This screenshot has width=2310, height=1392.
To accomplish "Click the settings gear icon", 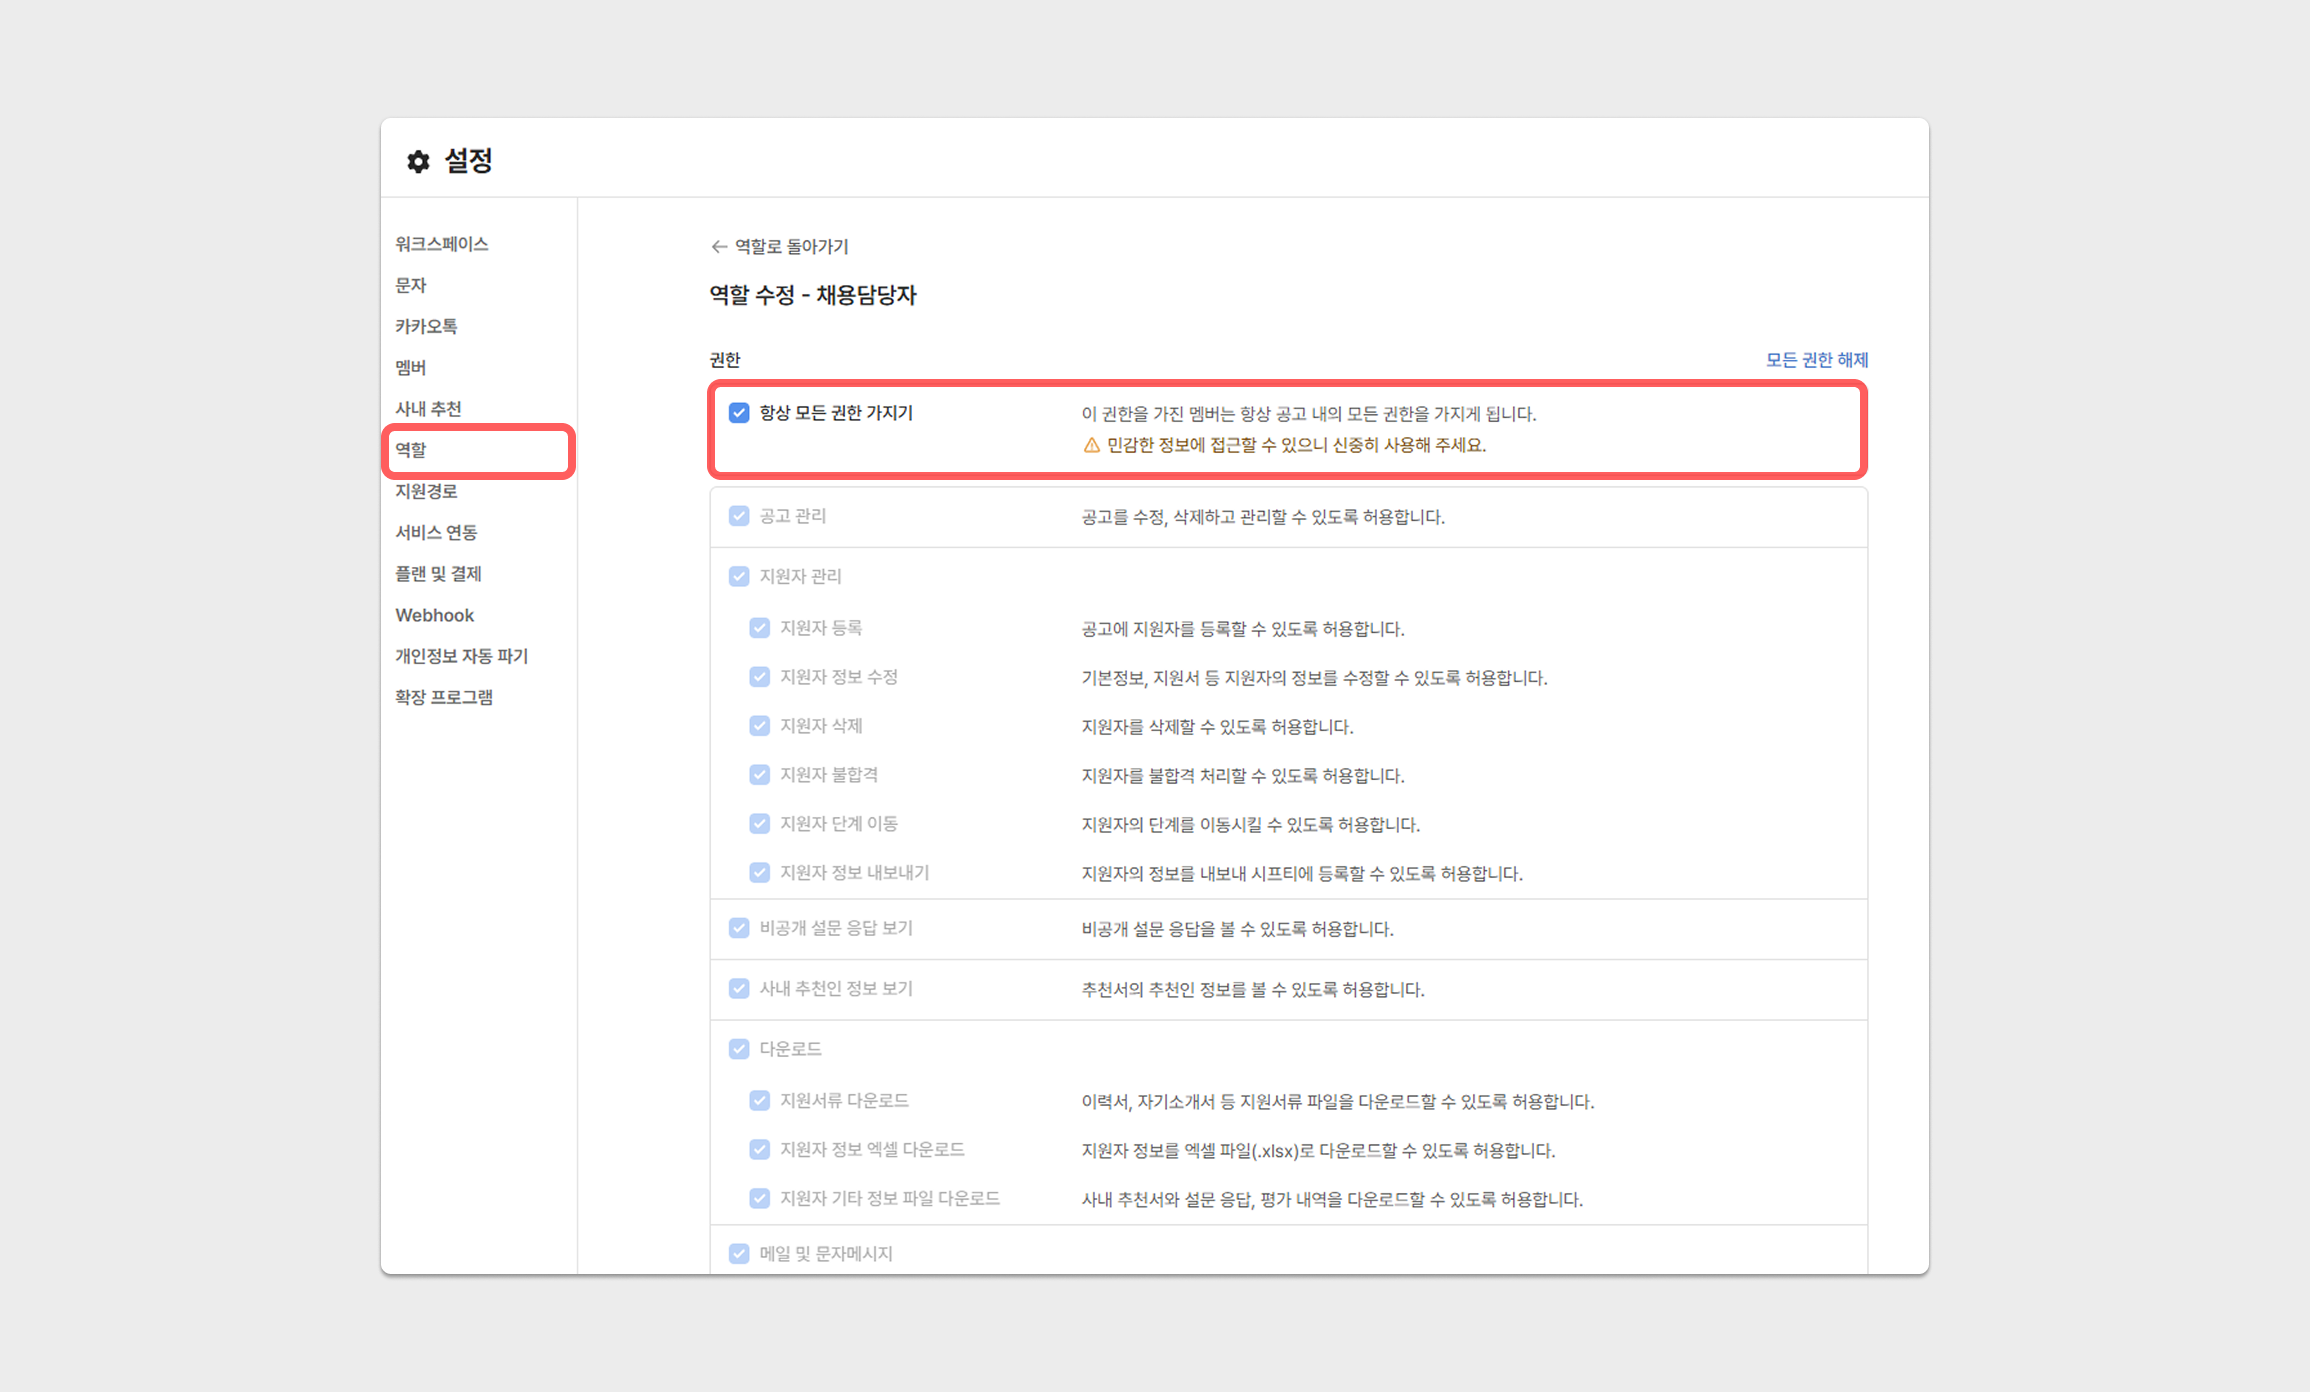I will [x=418, y=161].
